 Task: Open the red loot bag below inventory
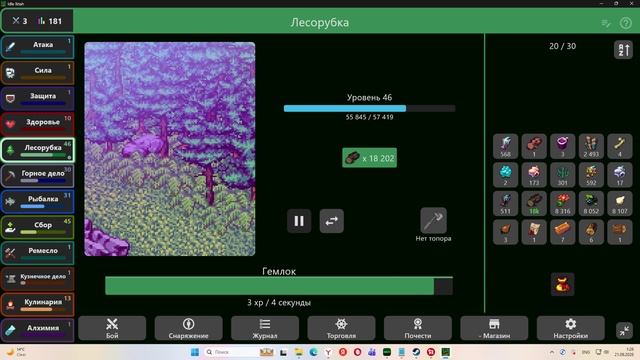tap(562, 284)
